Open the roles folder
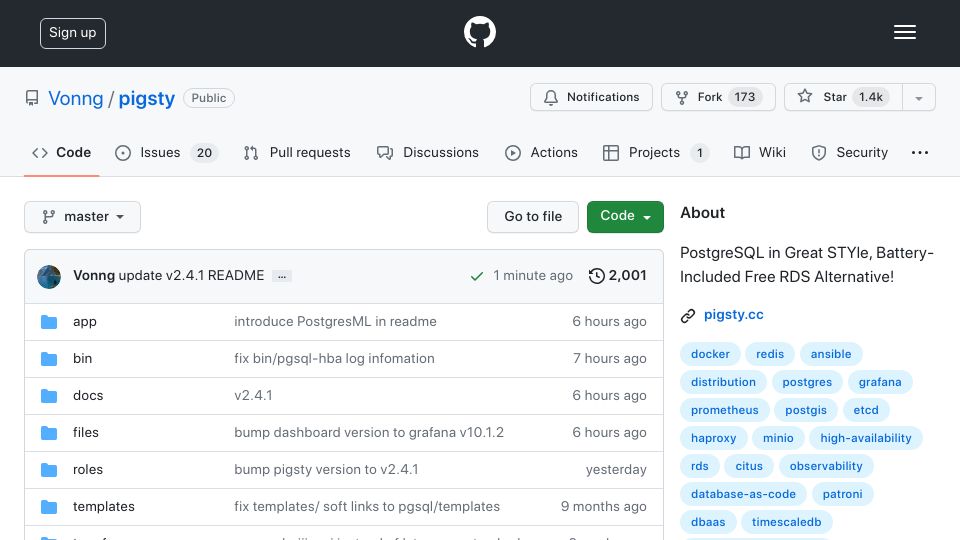 click(88, 470)
